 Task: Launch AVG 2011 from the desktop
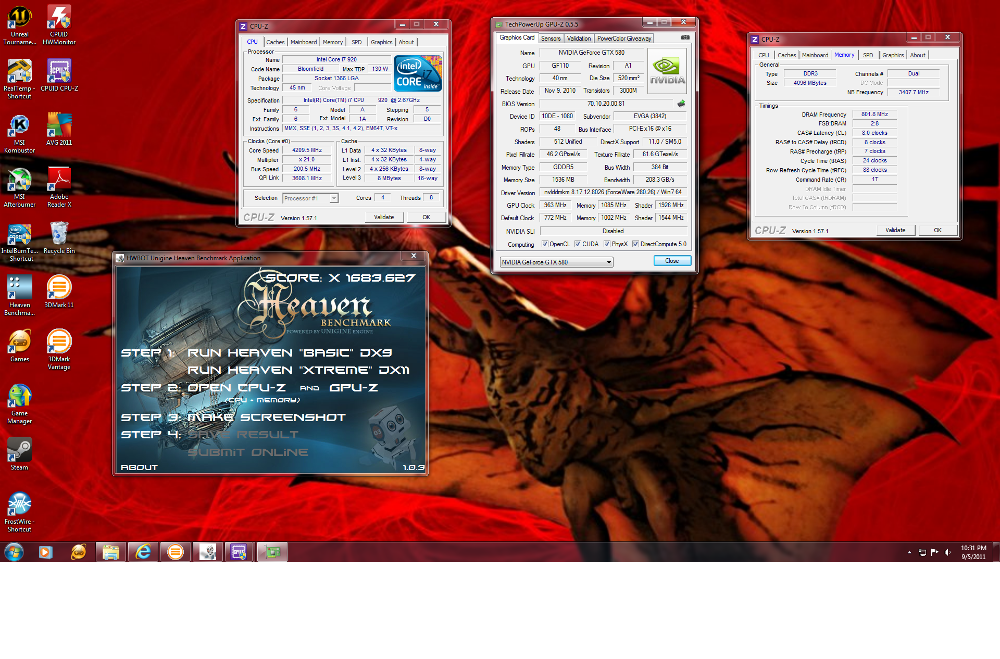click(x=59, y=130)
